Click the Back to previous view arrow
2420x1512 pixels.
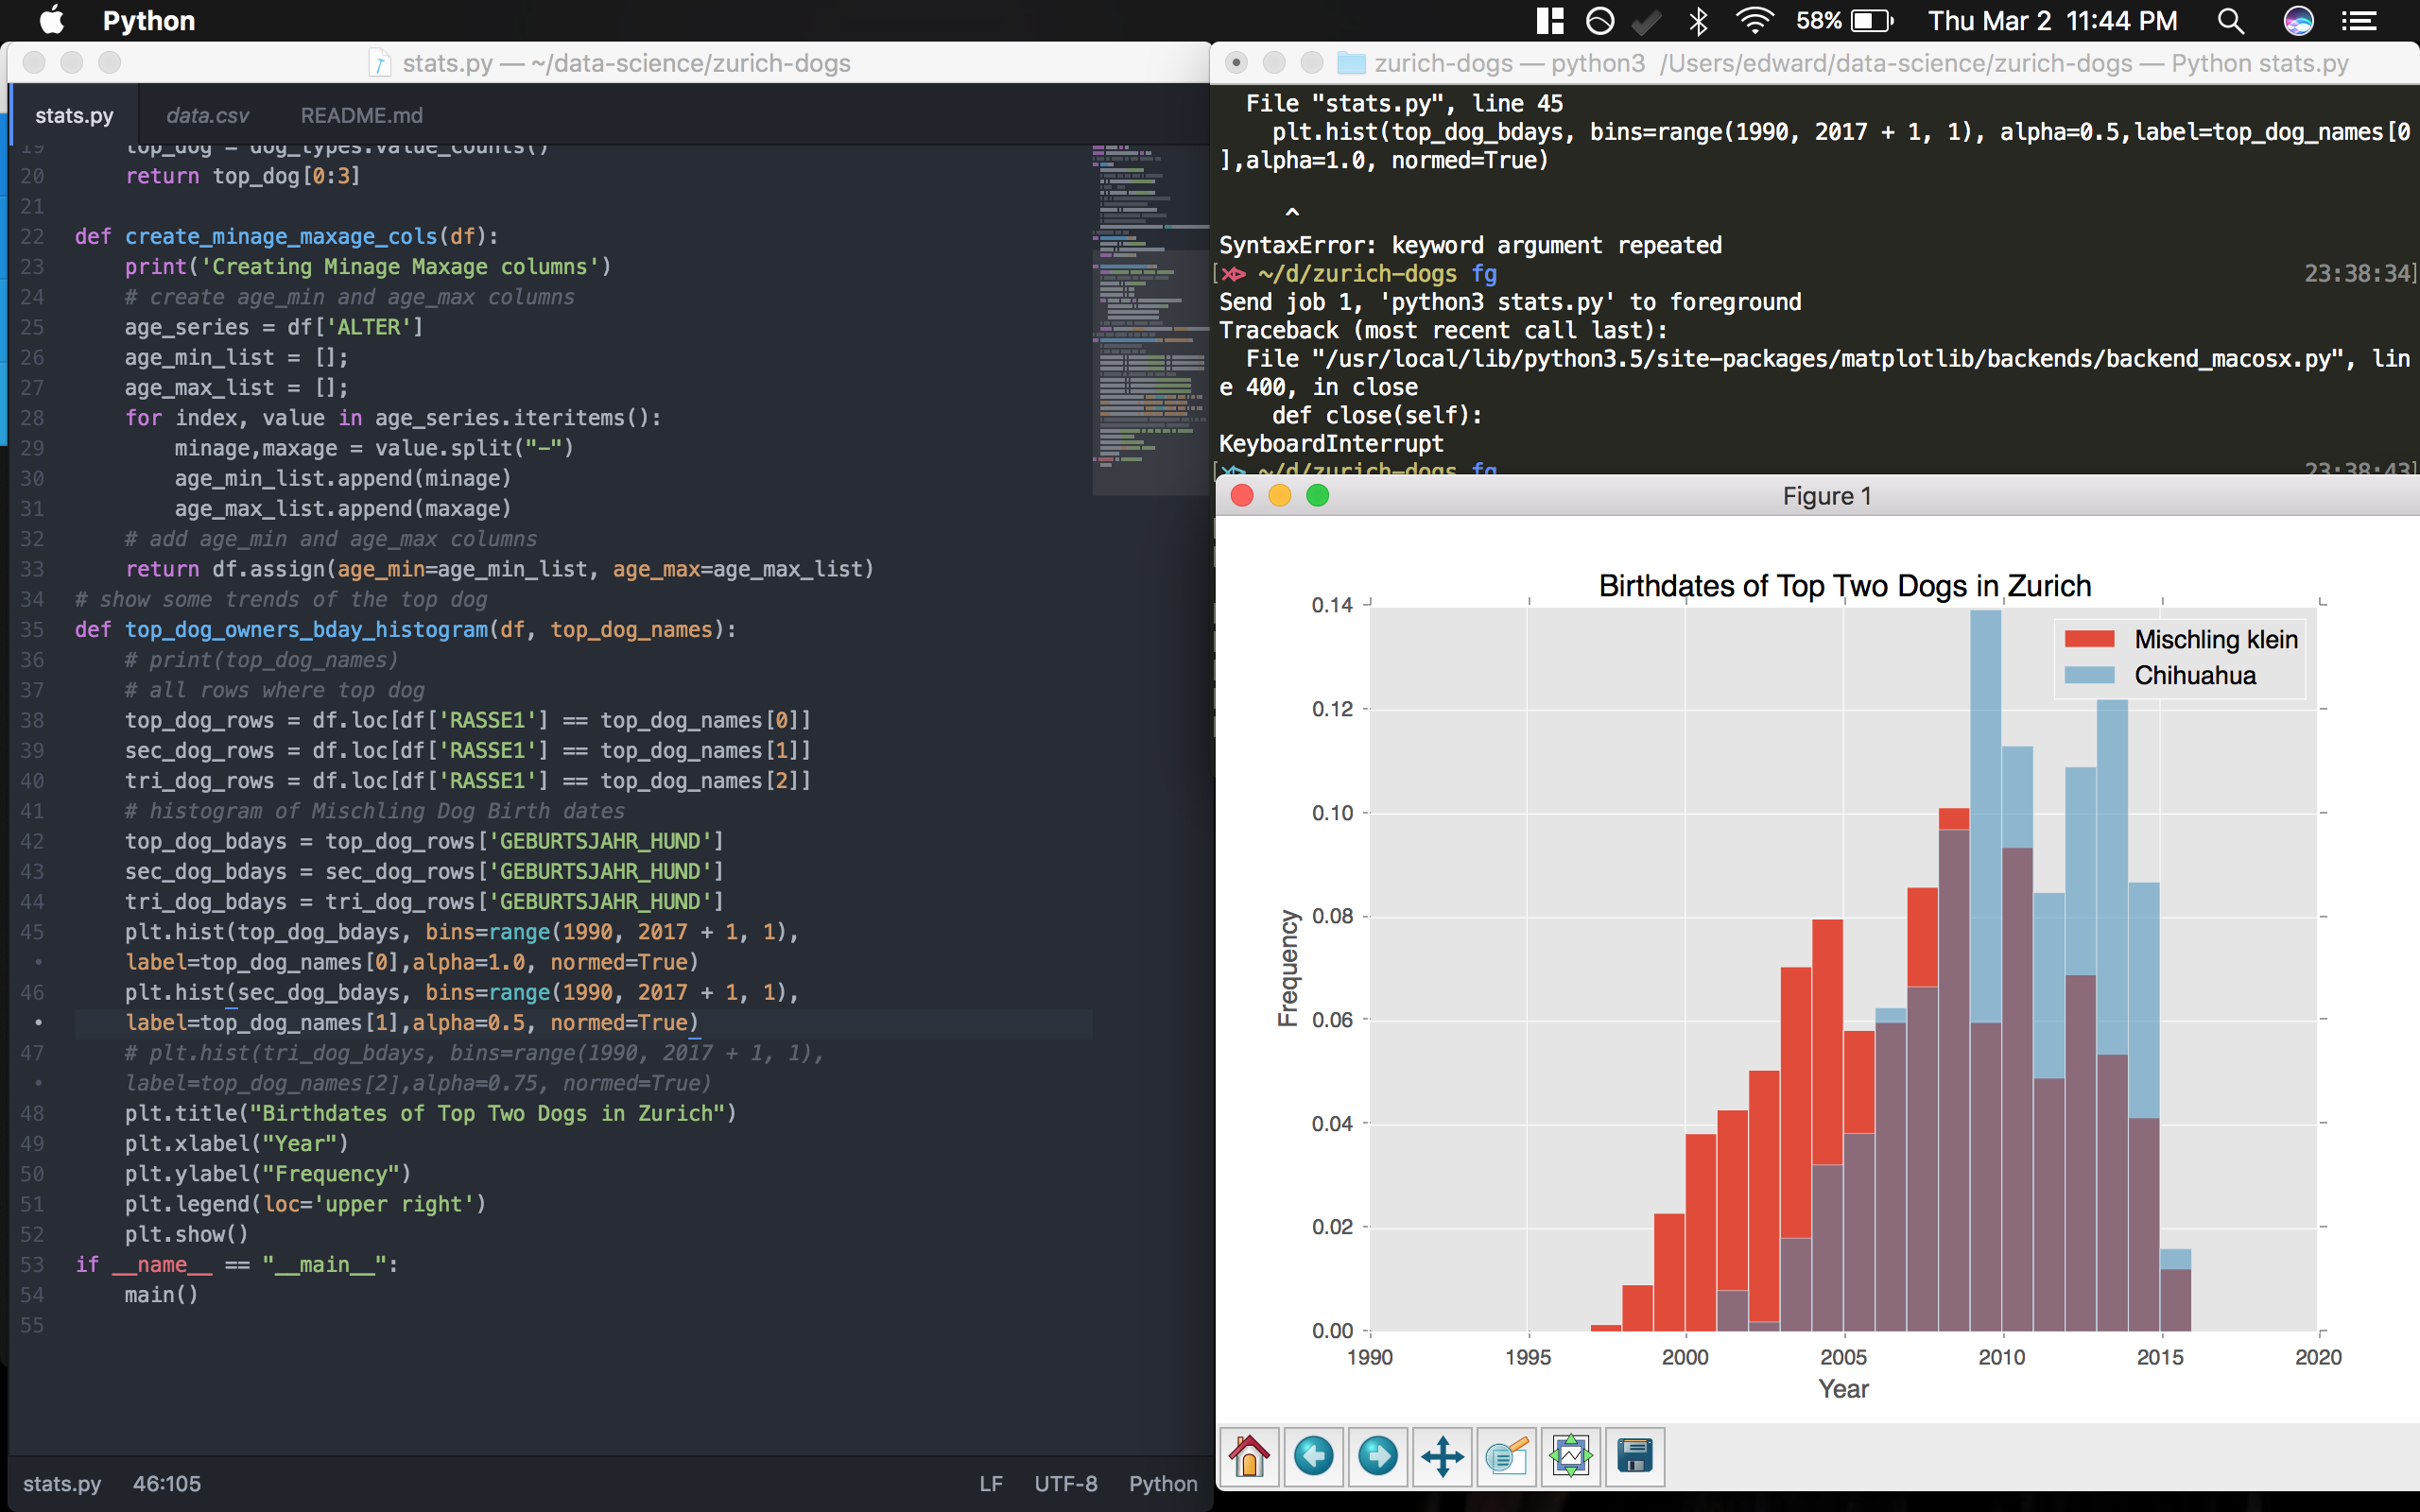click(x=1313, y=1456)
